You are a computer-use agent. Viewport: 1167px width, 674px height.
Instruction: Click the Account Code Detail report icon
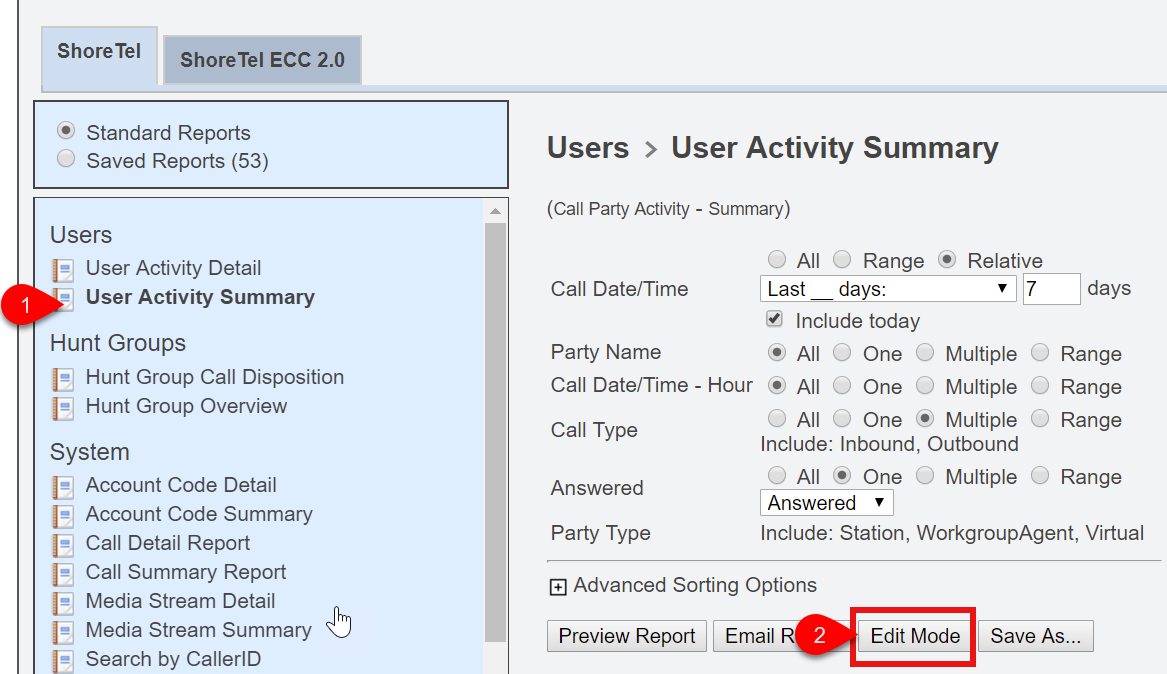[63, 486]
